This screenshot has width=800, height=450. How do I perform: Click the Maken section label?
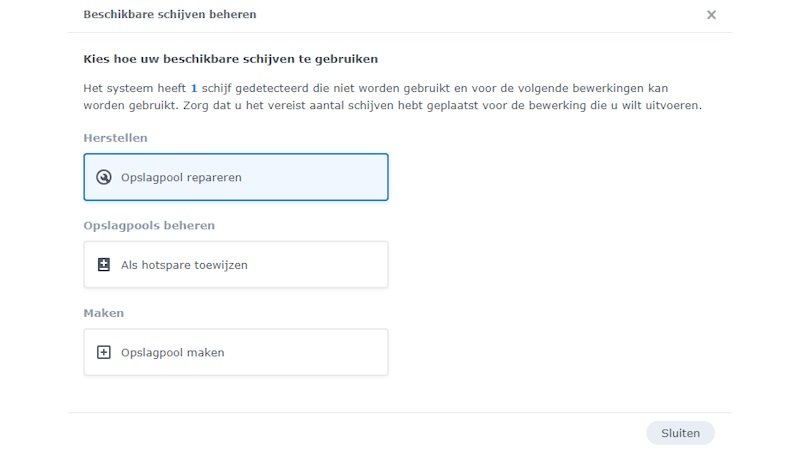click(104, 313)
